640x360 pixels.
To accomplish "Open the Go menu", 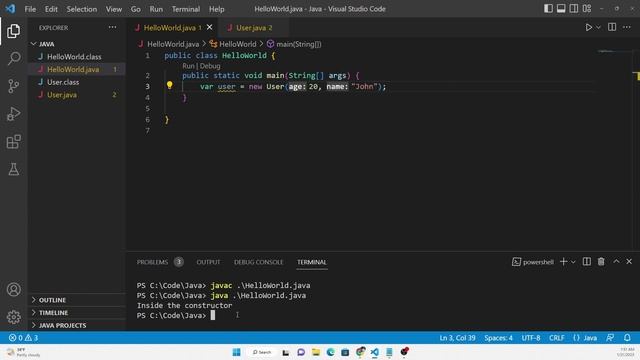I will (136, 9).
